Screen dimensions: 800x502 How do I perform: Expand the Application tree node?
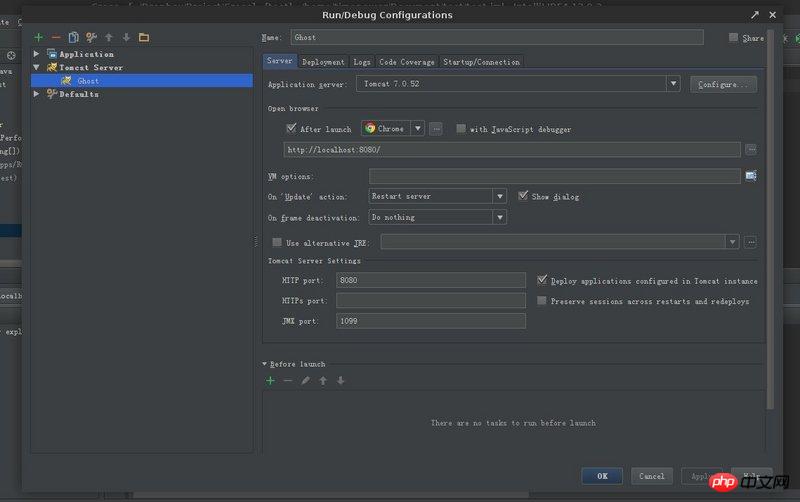(x=36, y=54)
